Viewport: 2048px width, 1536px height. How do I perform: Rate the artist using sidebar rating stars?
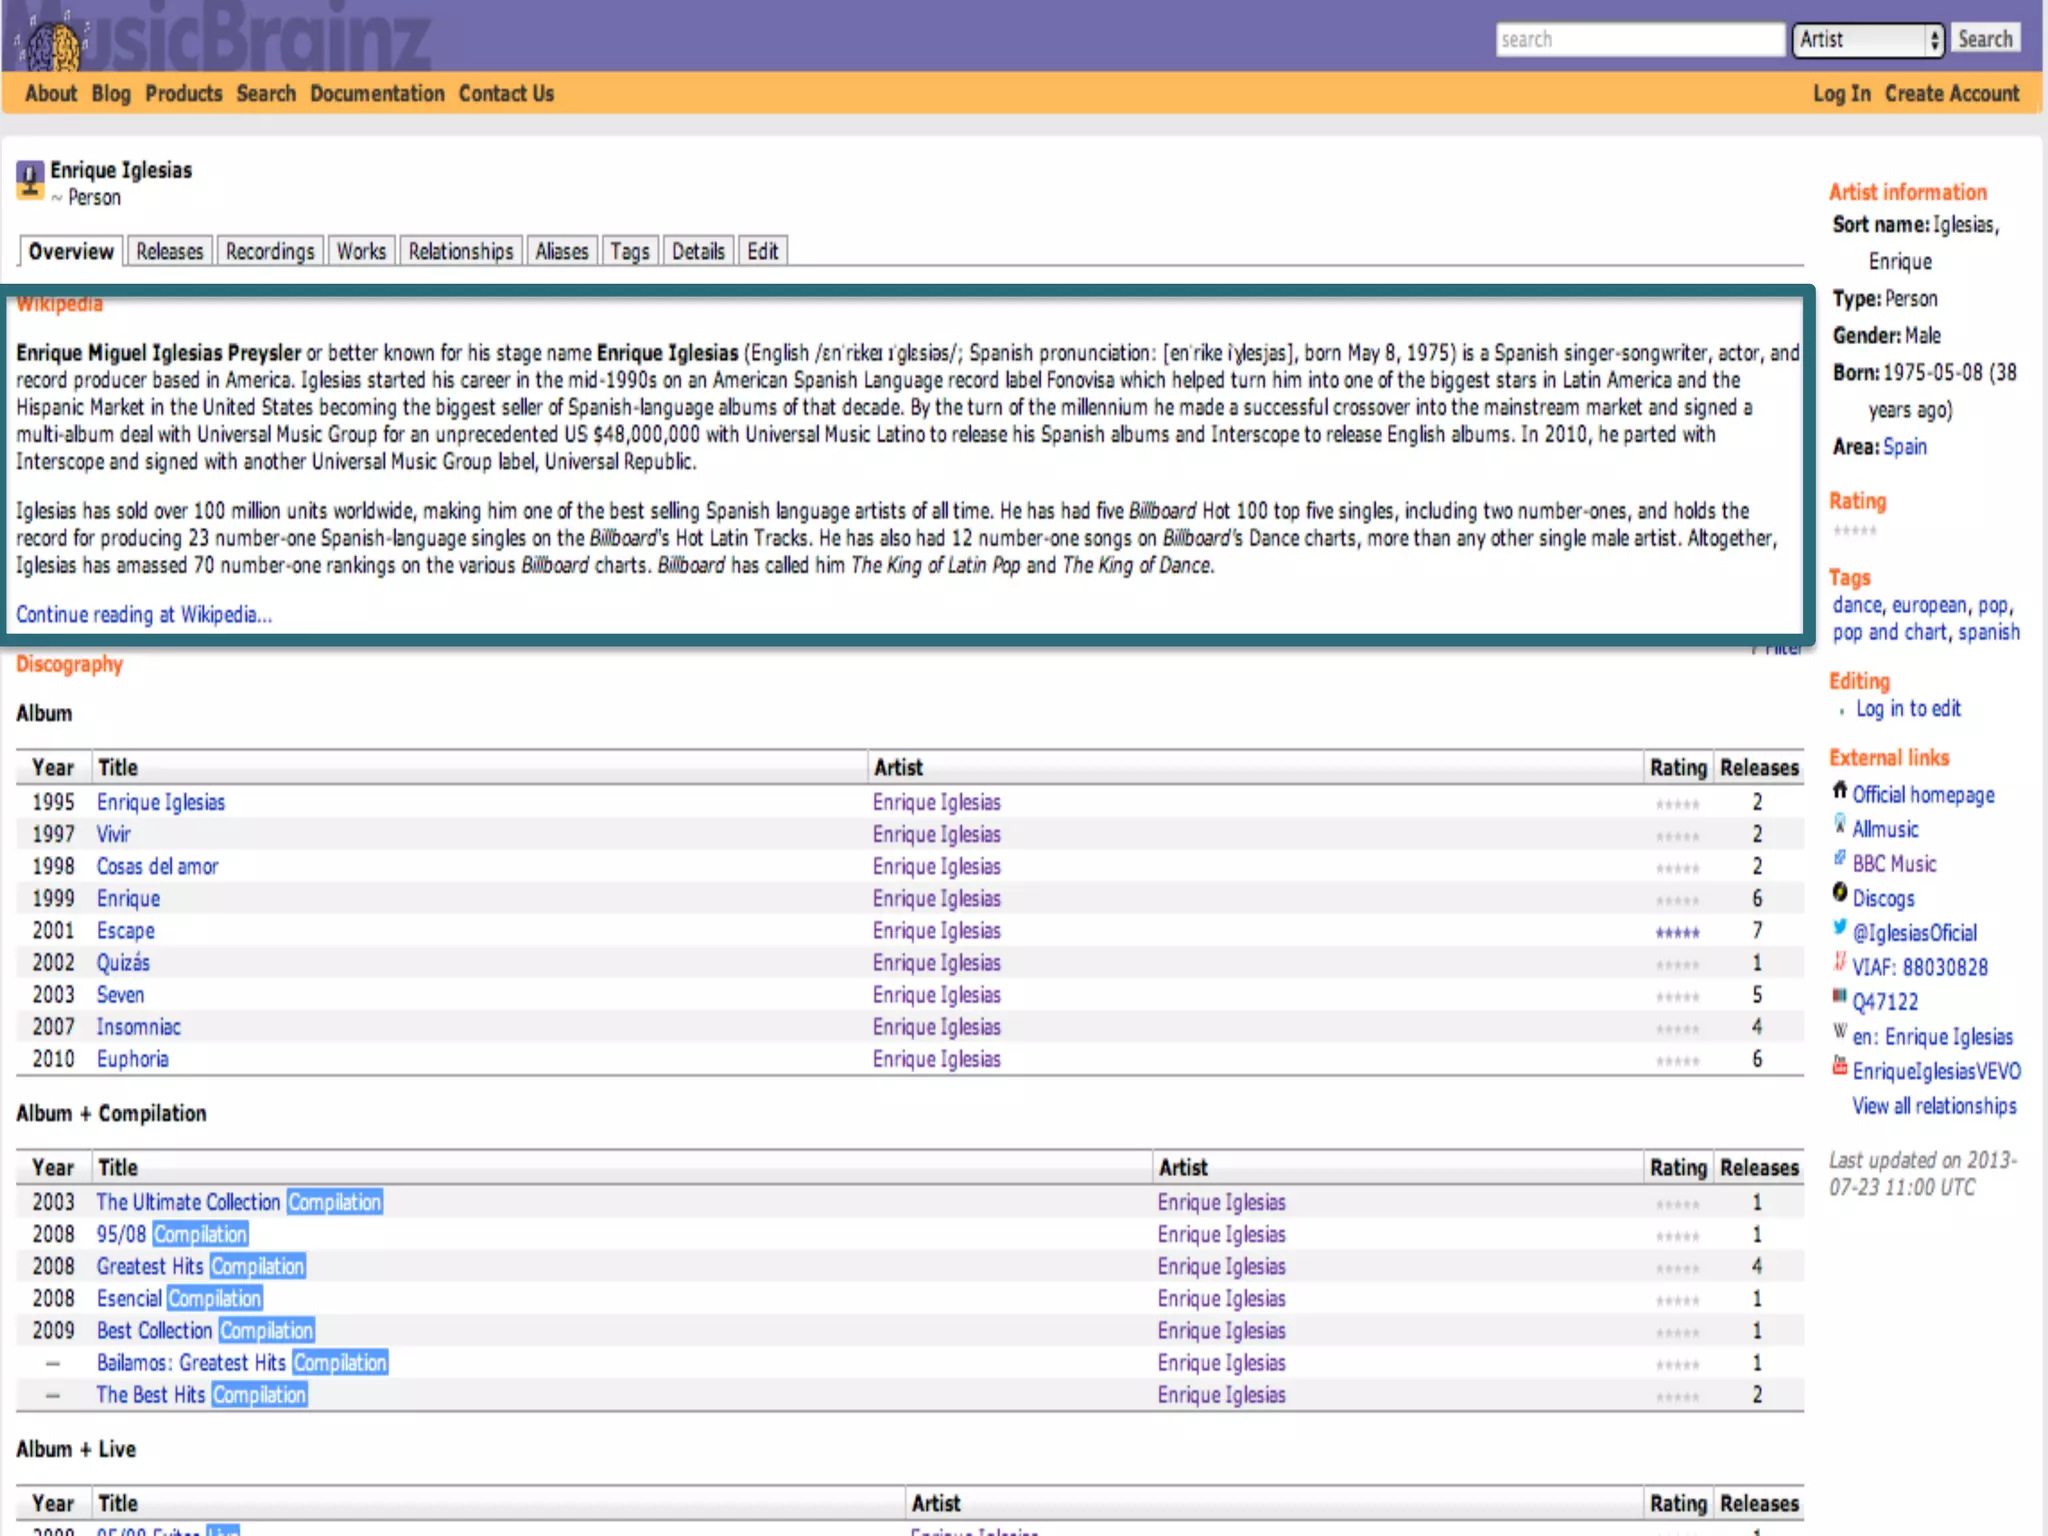[1854, 531]
